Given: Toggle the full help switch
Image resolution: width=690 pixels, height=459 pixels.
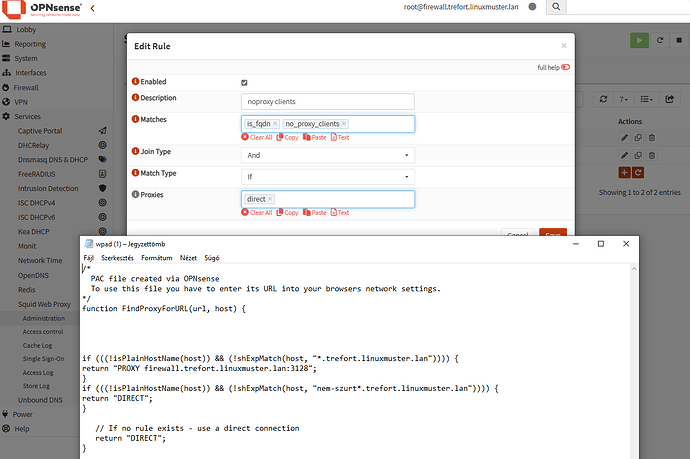Looking at the screenshot, I should (x=565, y=67).
